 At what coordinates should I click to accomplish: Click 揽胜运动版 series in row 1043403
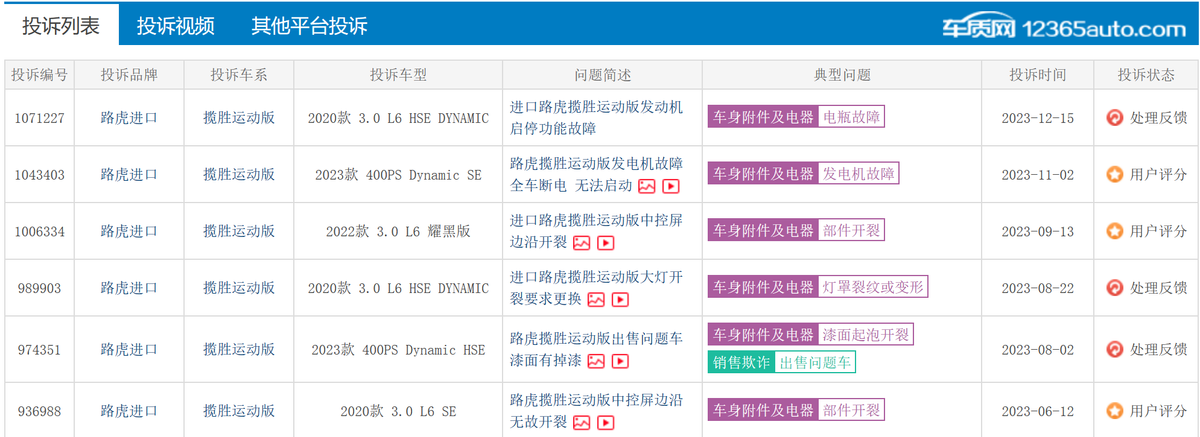click(239, 174)
